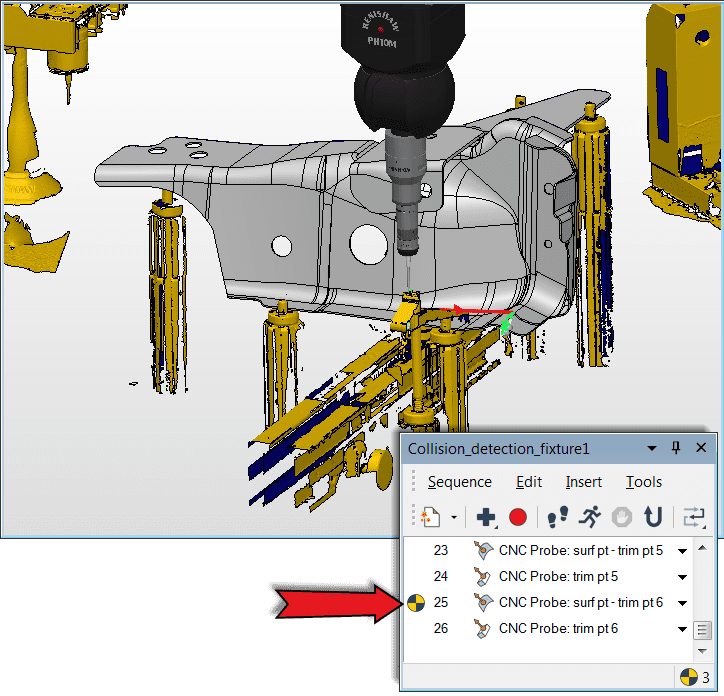Toggle the pin on Collision_detection_fixture1 panel
The width and height of the screenshot is (724, 696).
pos(676,449)
